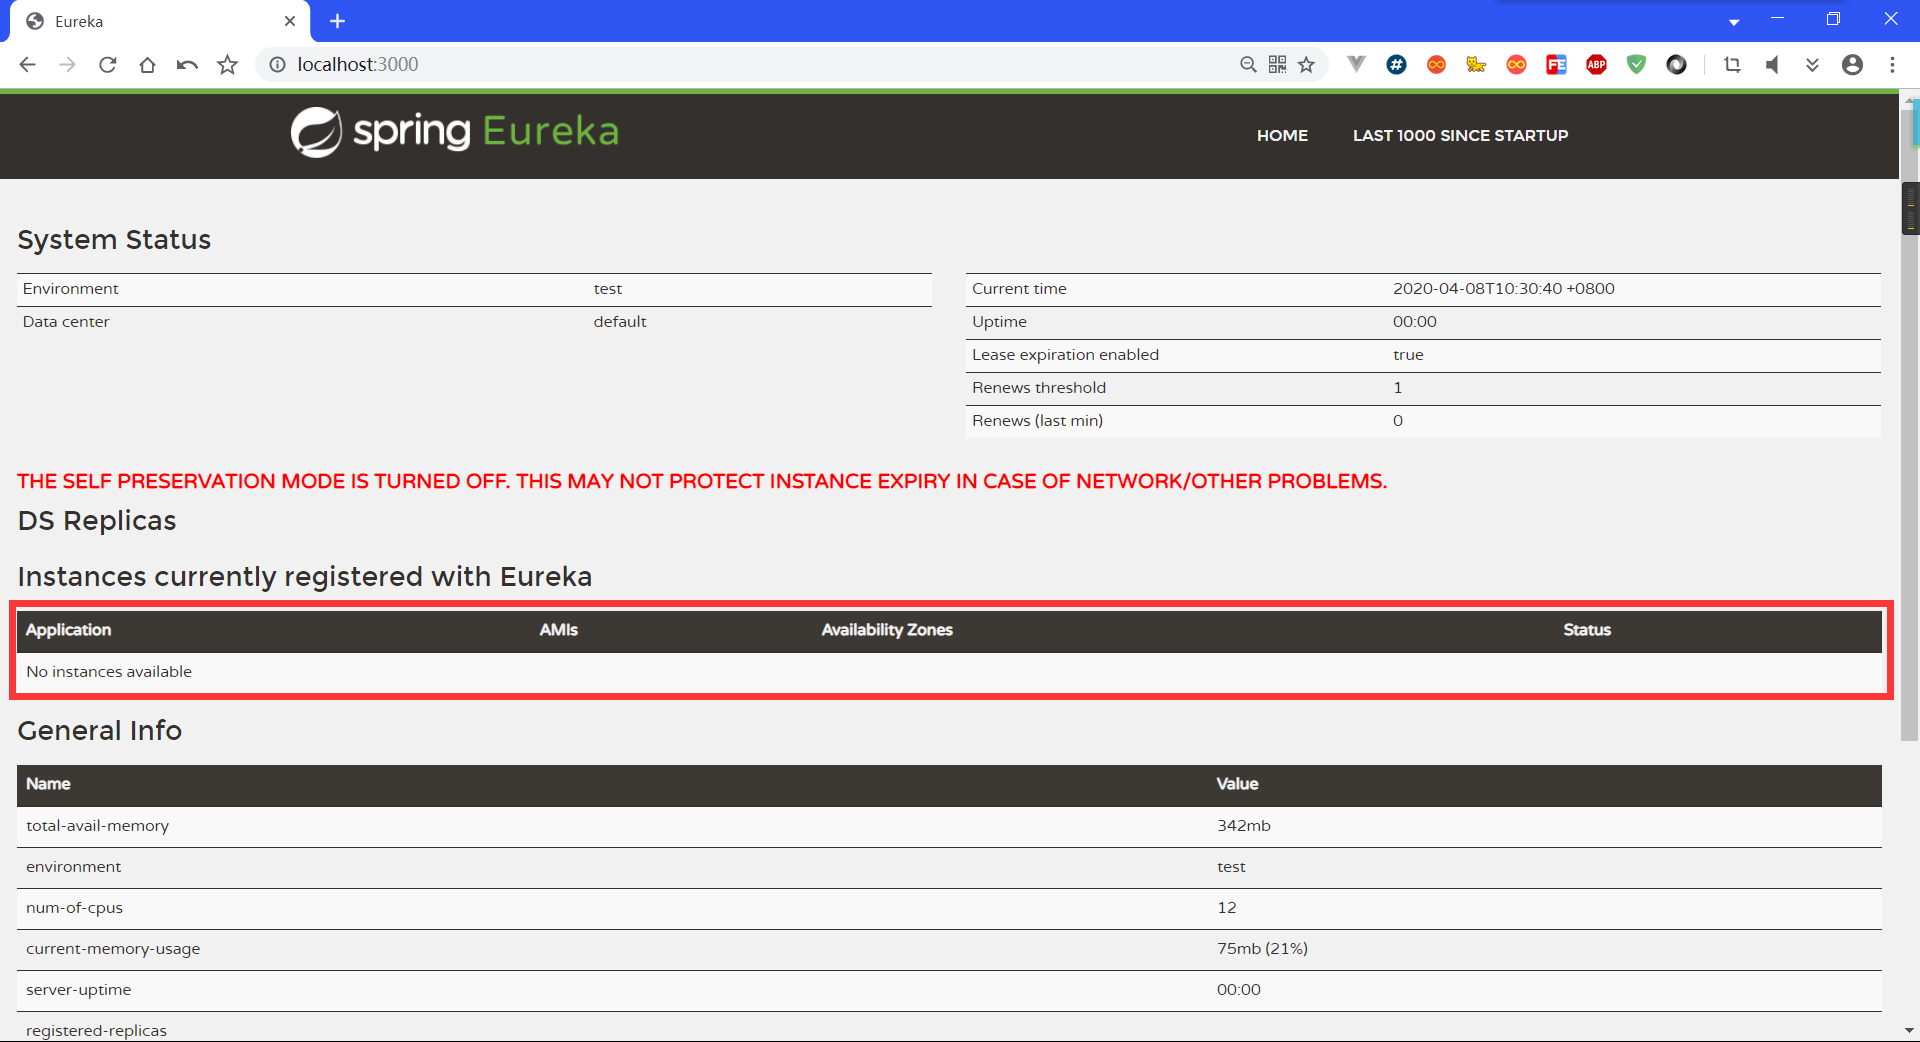Select the Eureka browser tab
The image size is (1920, 1042).
tap(160, 21)
